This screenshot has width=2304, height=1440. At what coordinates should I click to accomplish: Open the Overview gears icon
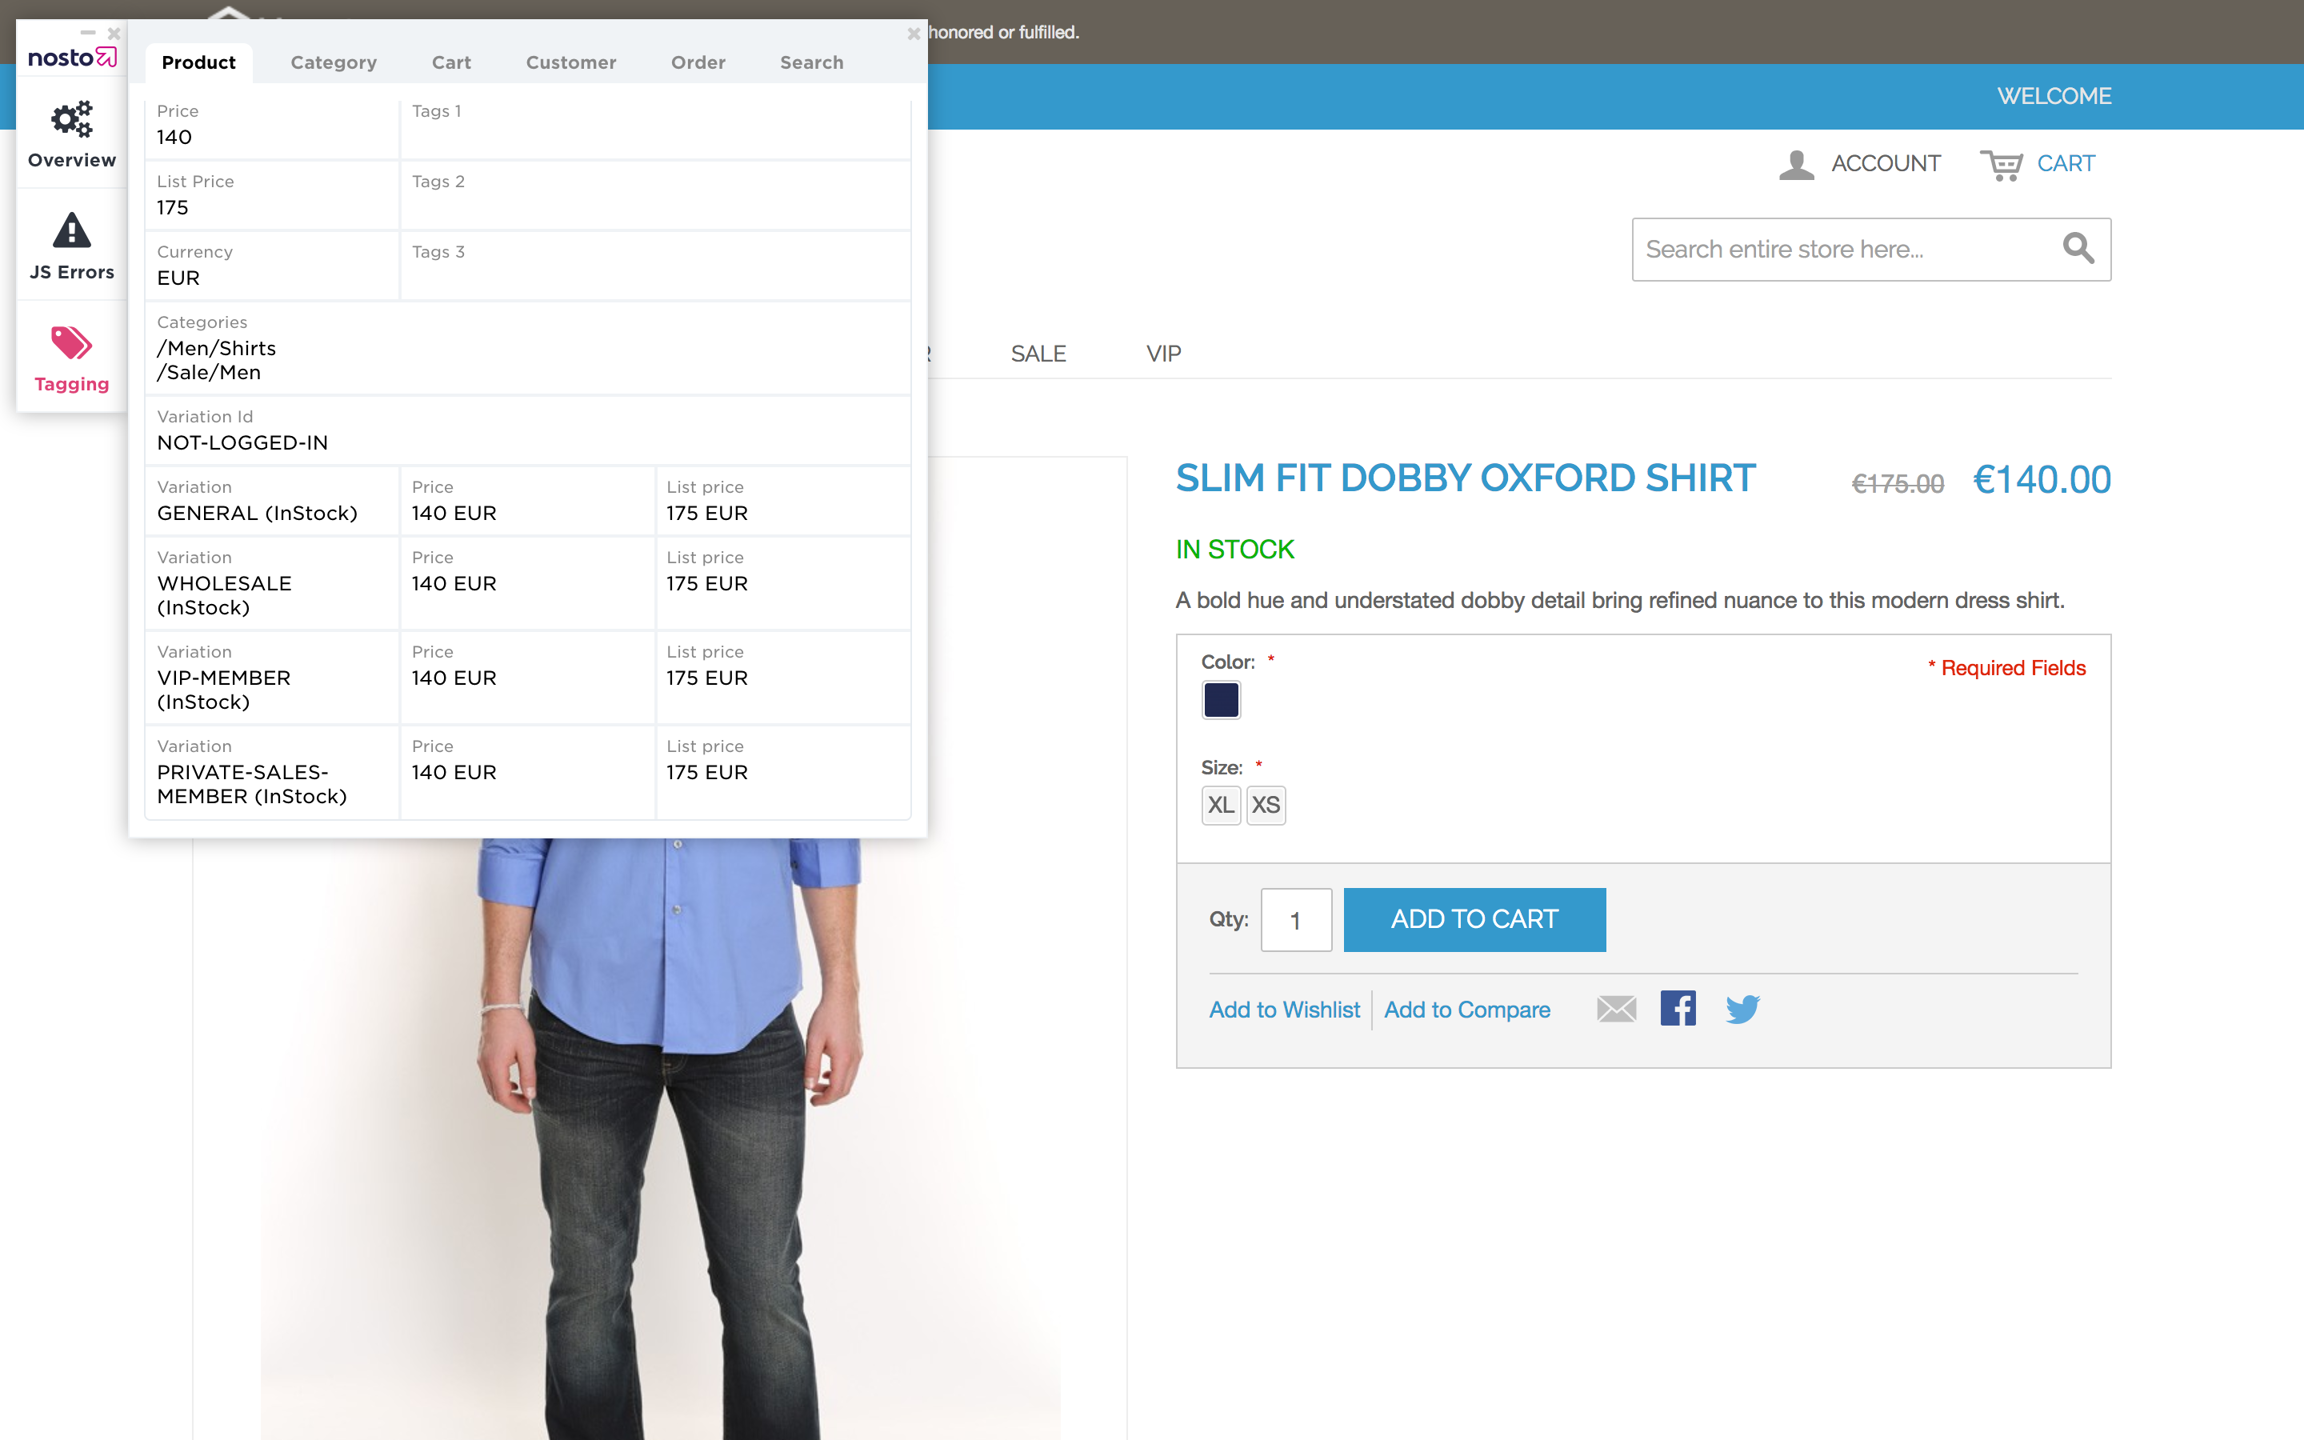point(71,120)
